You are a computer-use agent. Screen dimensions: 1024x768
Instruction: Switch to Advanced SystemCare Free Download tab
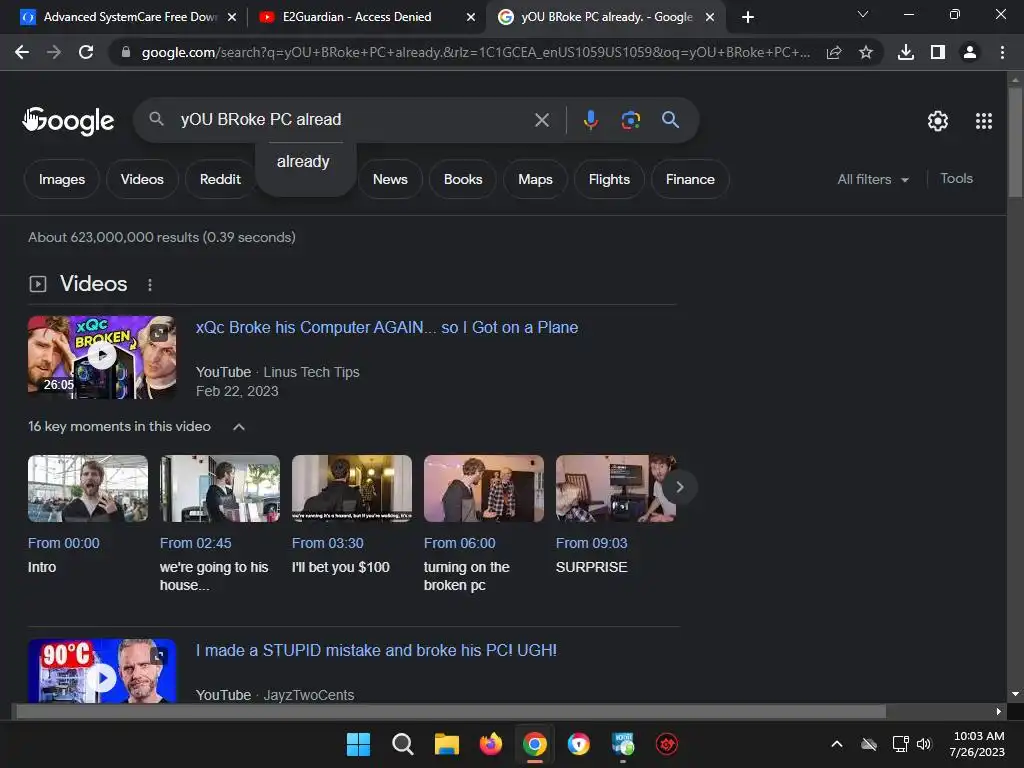click(x=127, y=17)
